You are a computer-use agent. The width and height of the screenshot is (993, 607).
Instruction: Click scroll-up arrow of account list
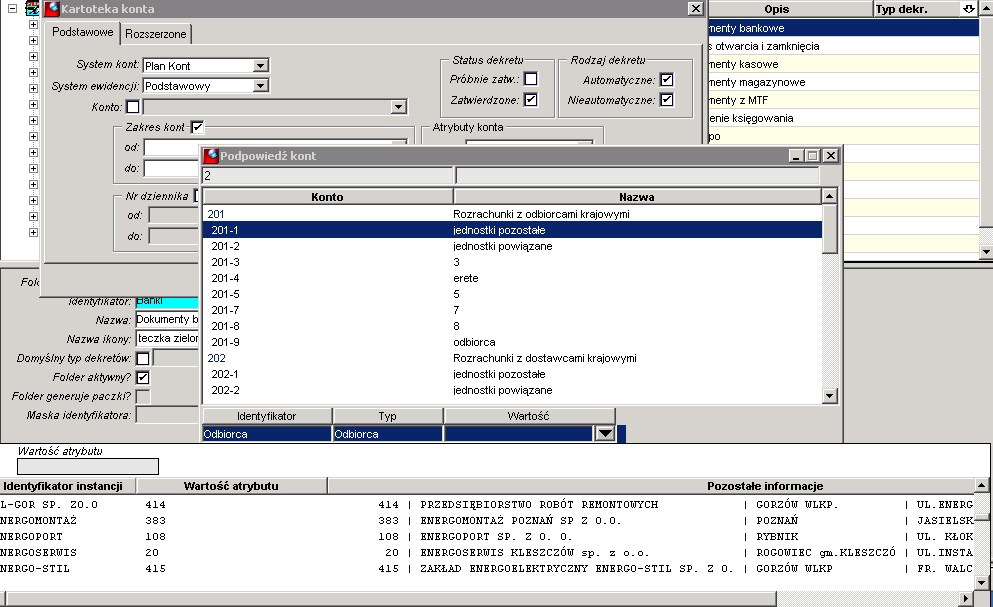point(830,196)
